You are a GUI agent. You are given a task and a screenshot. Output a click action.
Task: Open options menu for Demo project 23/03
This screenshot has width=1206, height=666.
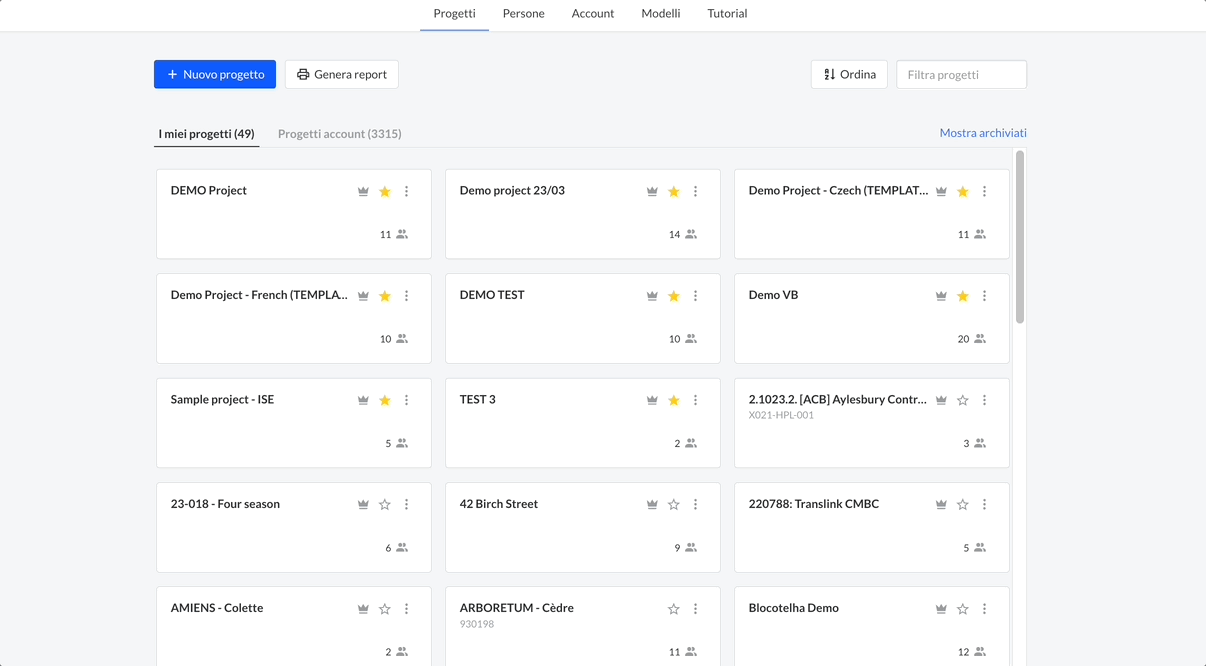point(696,191)
